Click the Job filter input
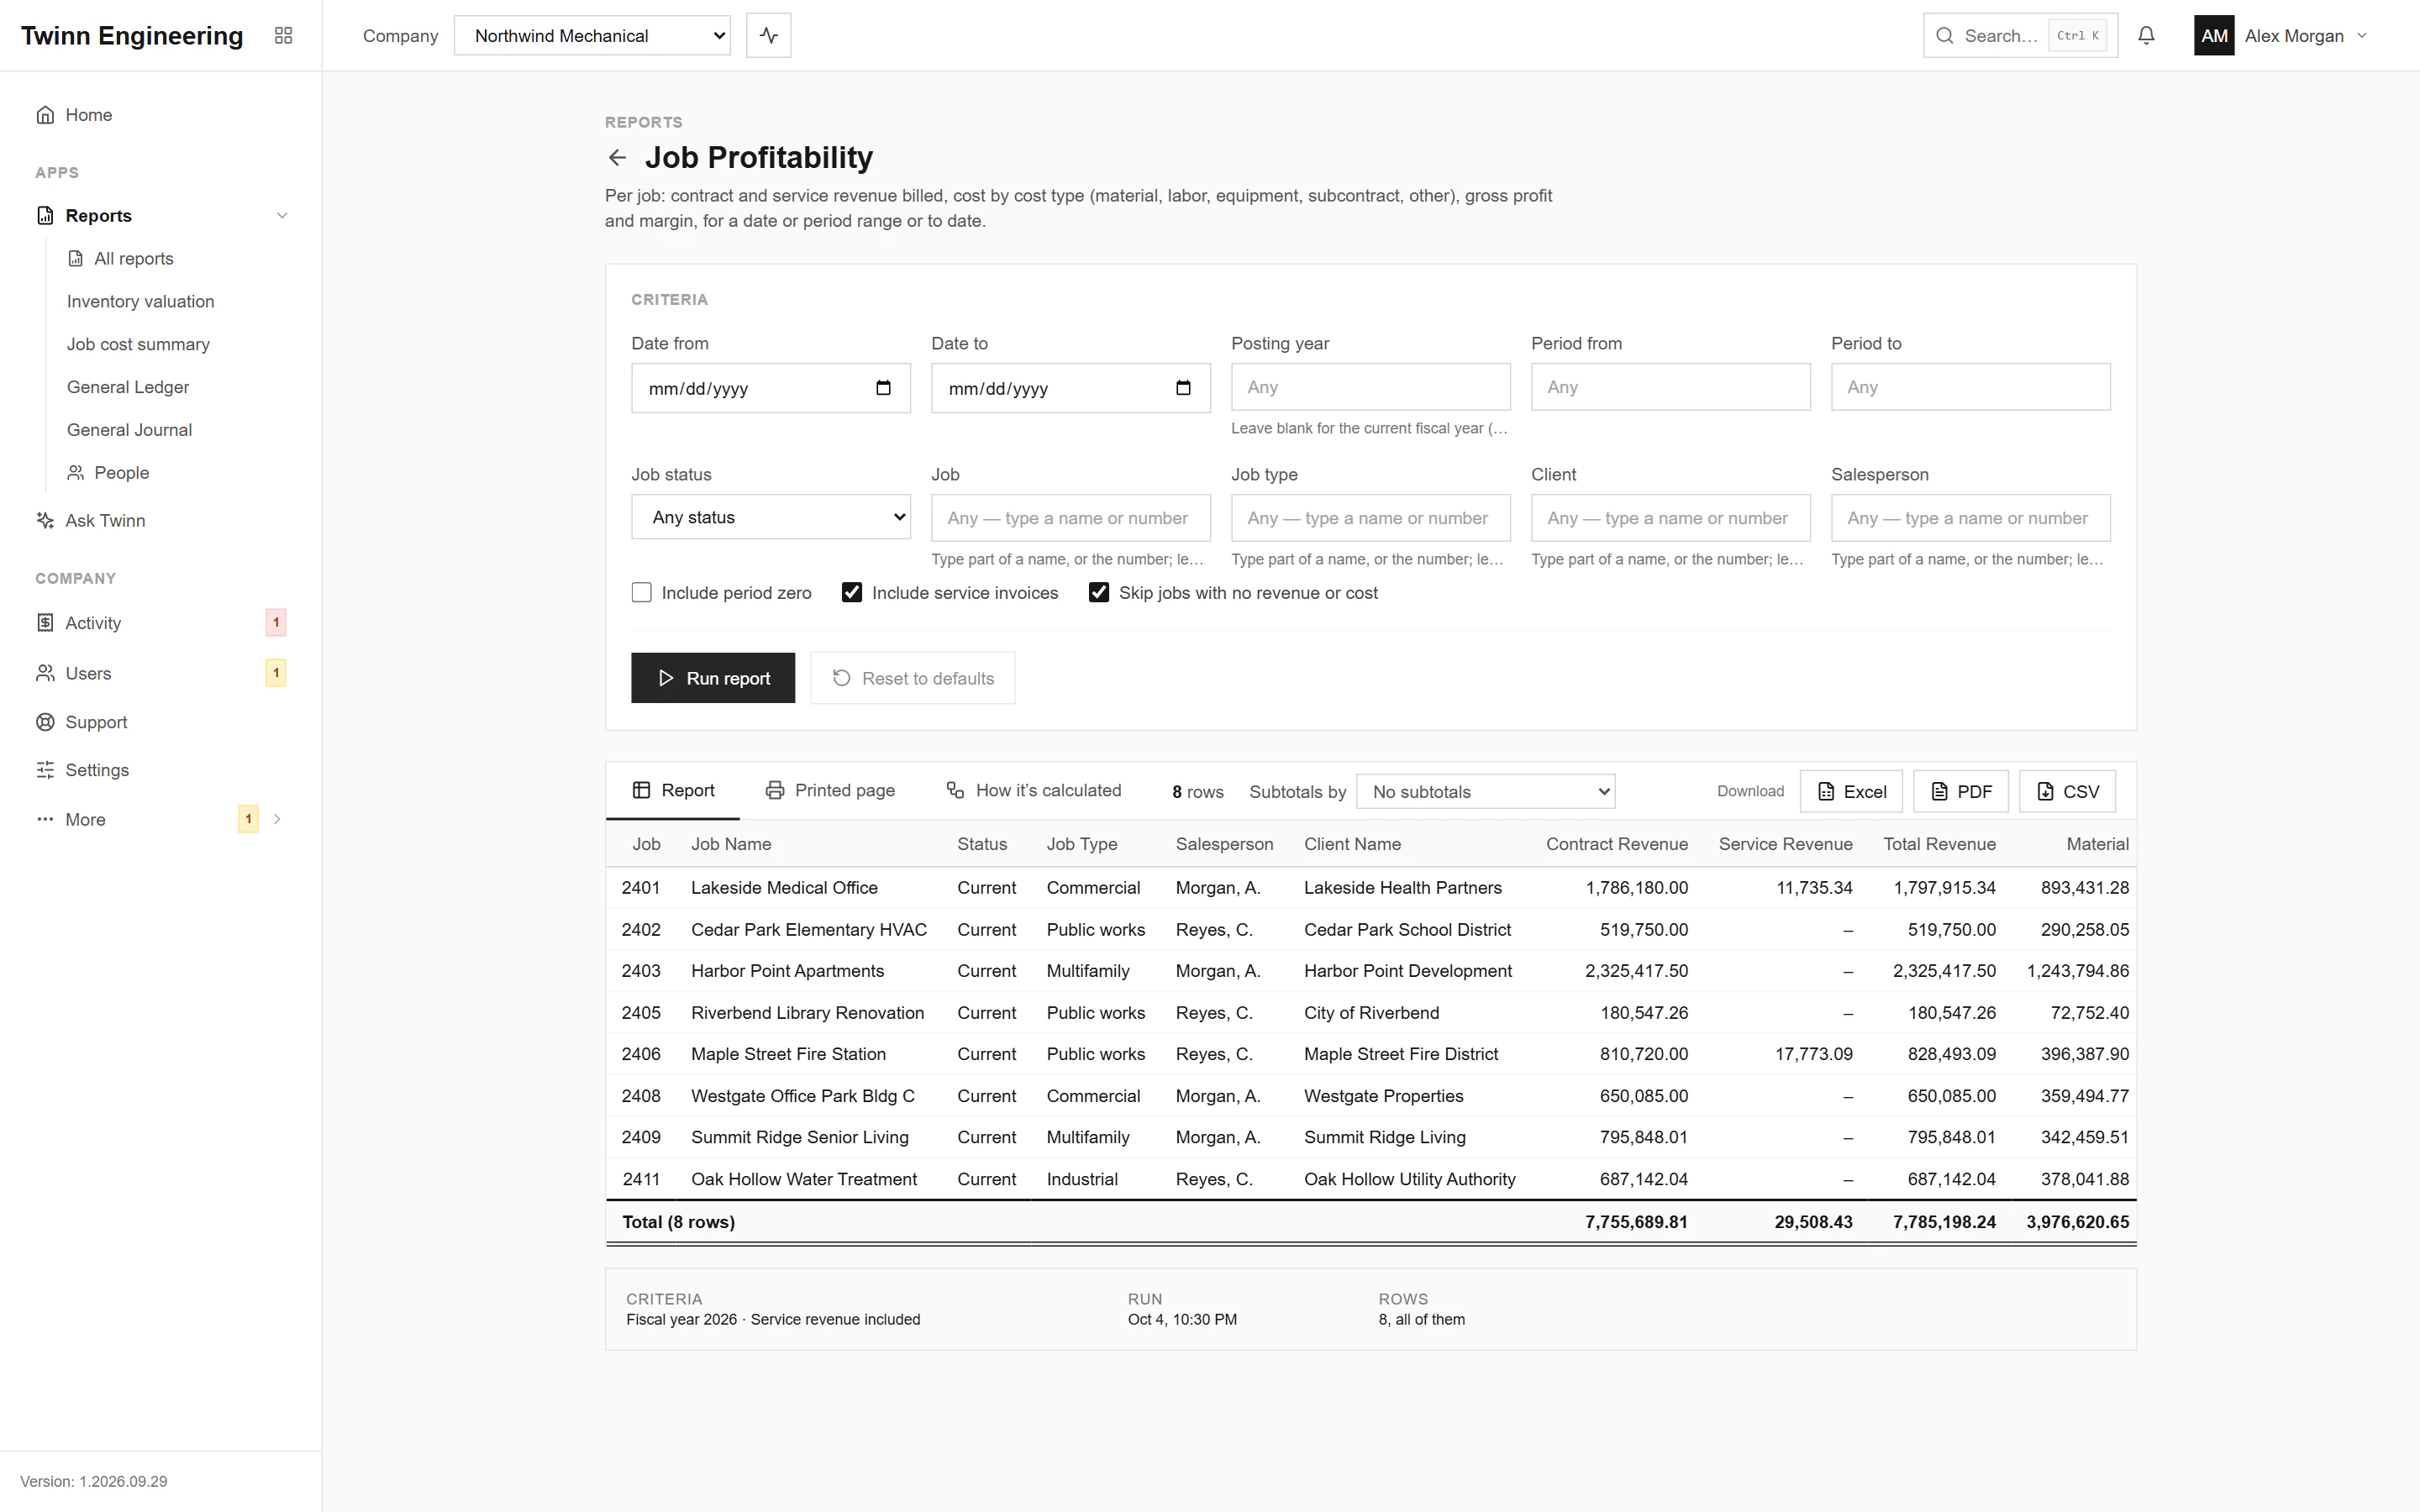This screenshot has width=2420, height=1512. 1070,519
